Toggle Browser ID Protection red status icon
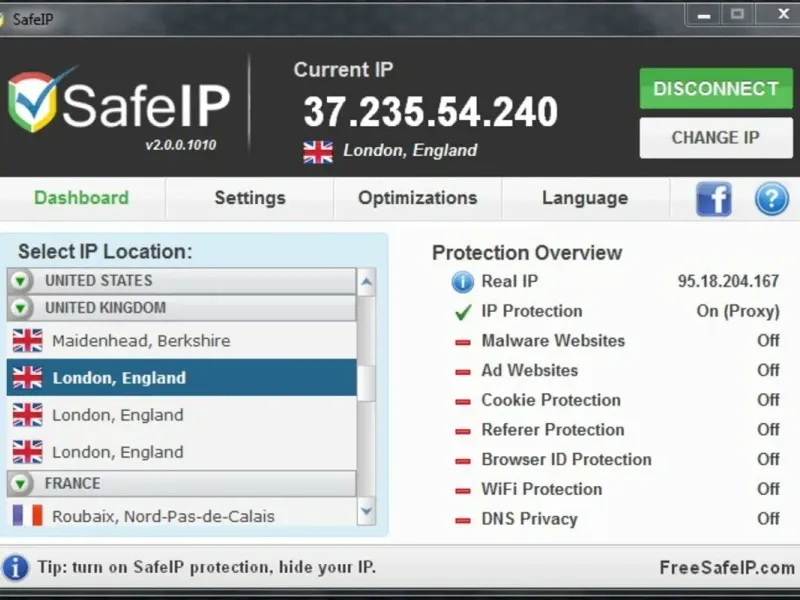800x600 pixels. 463,461
